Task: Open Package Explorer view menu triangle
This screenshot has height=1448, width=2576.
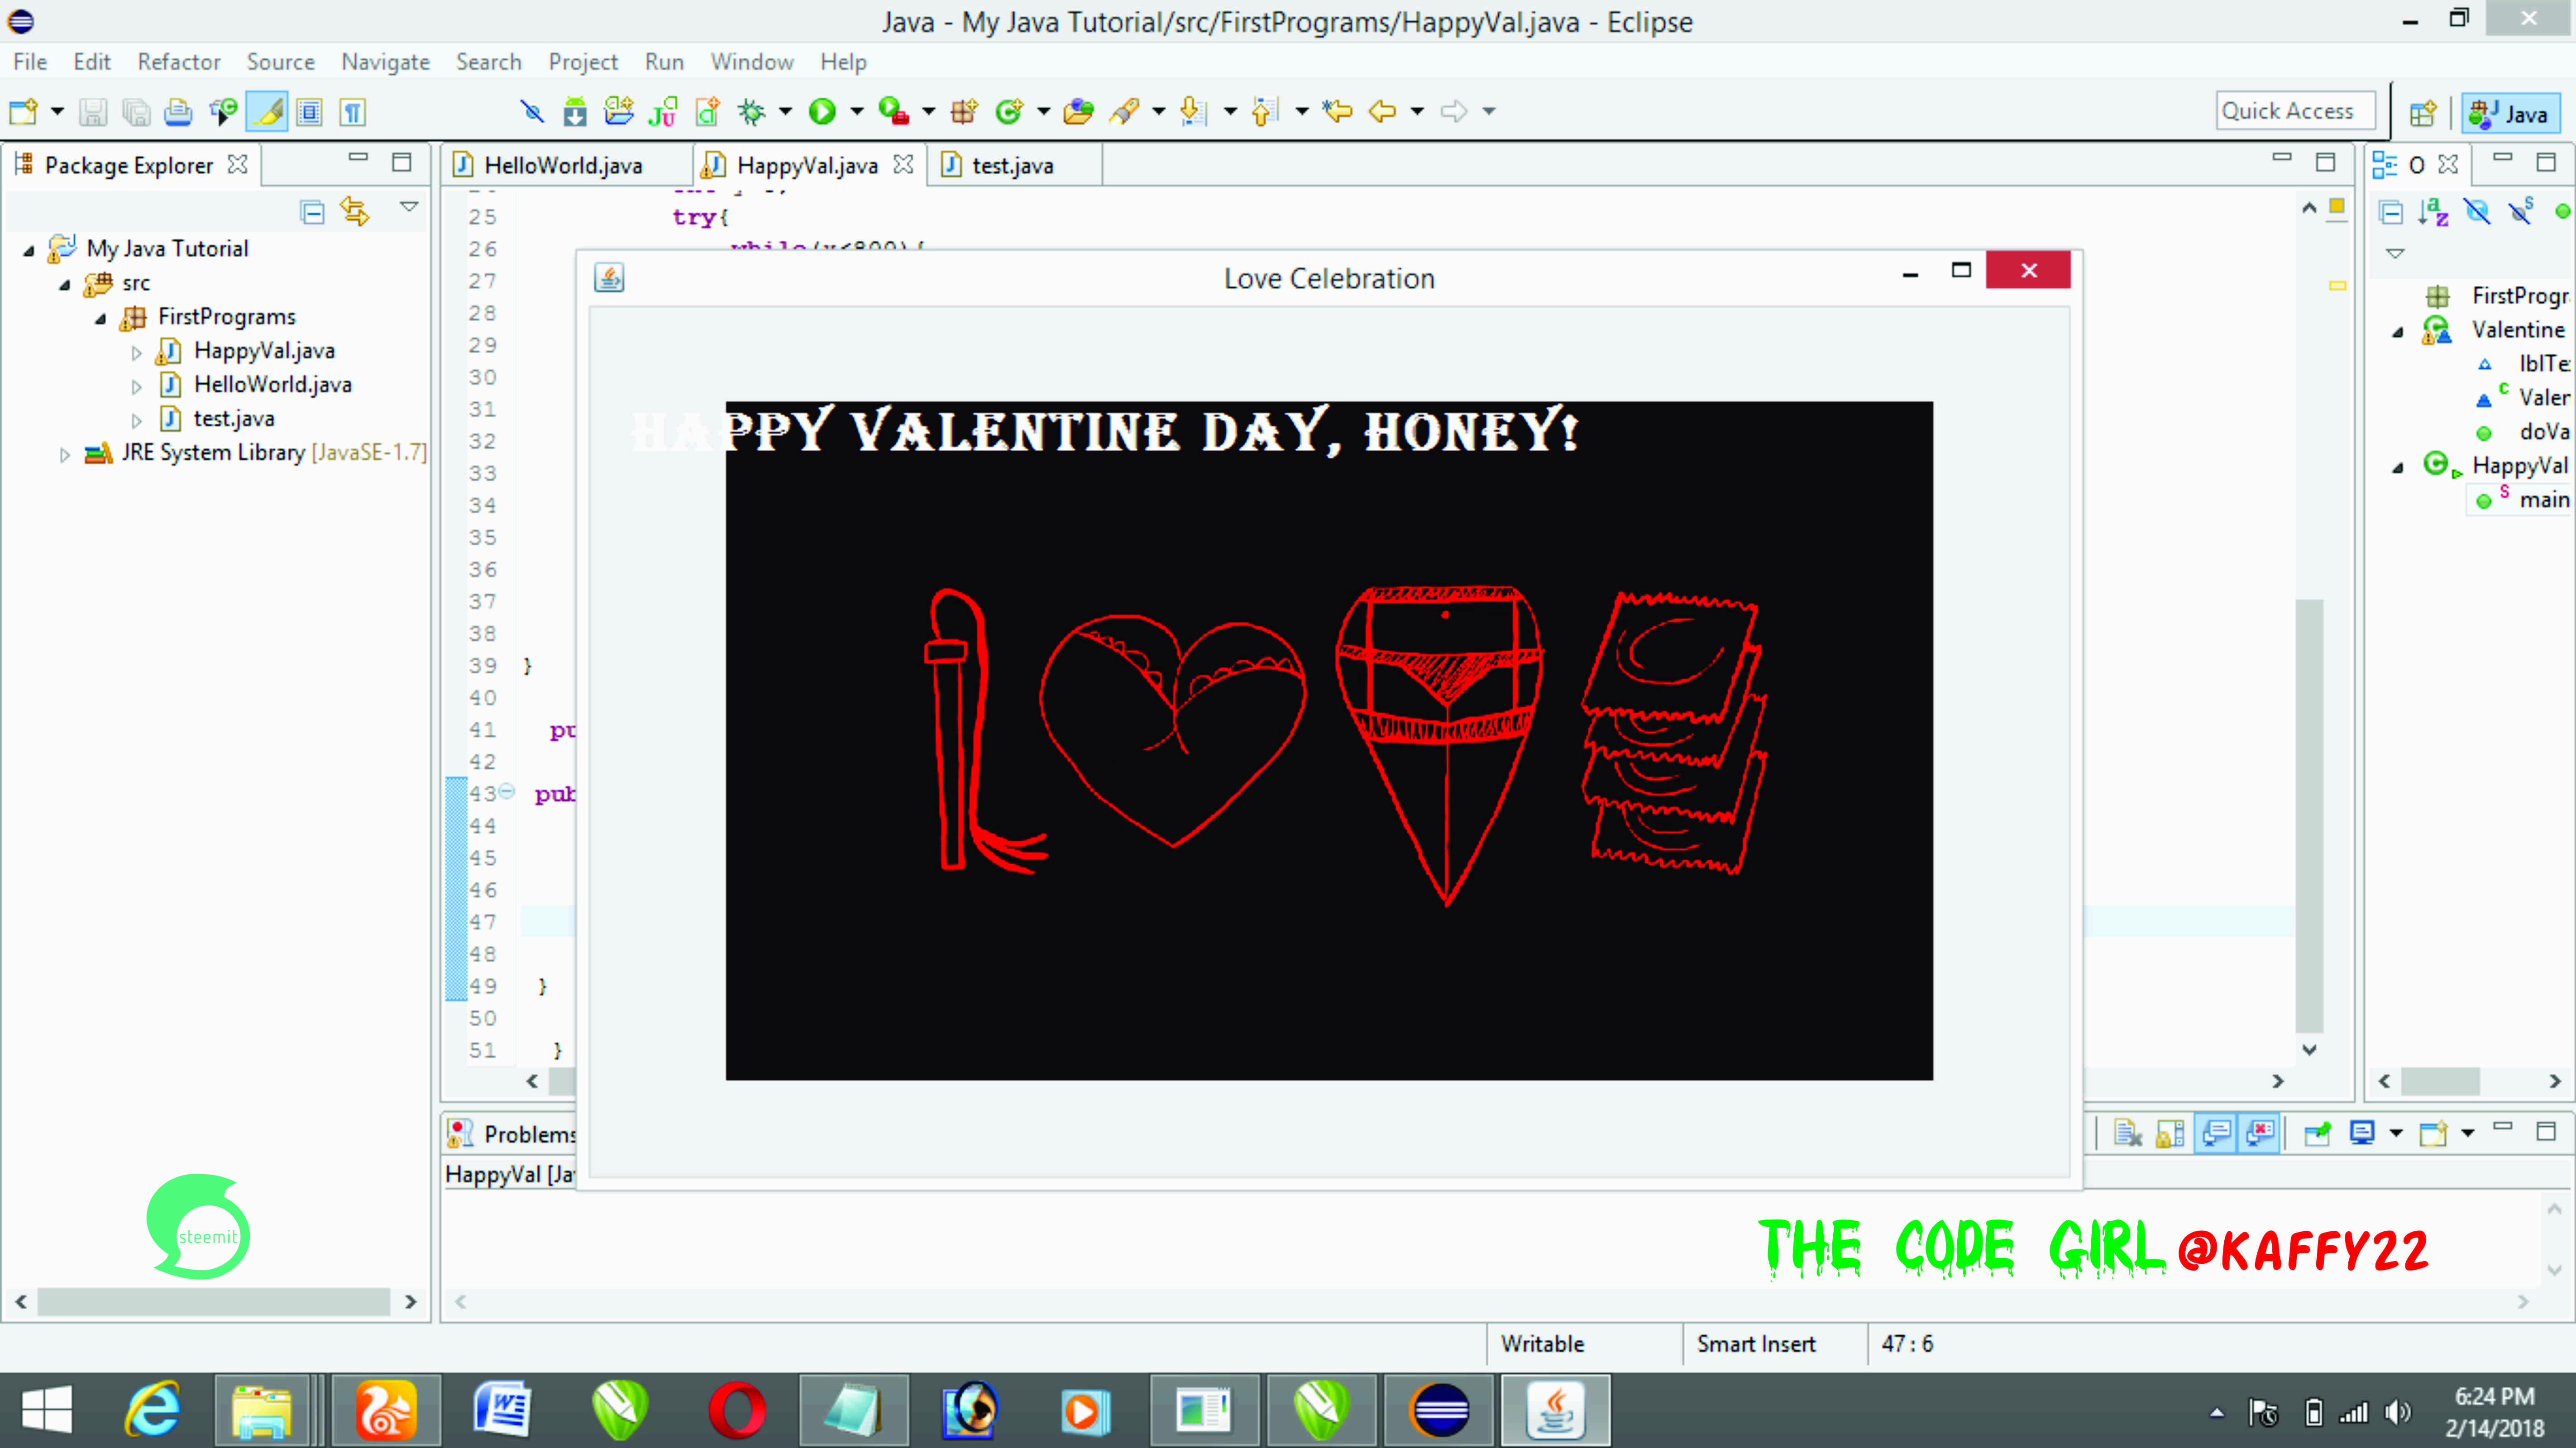Action: click(409, 206)
